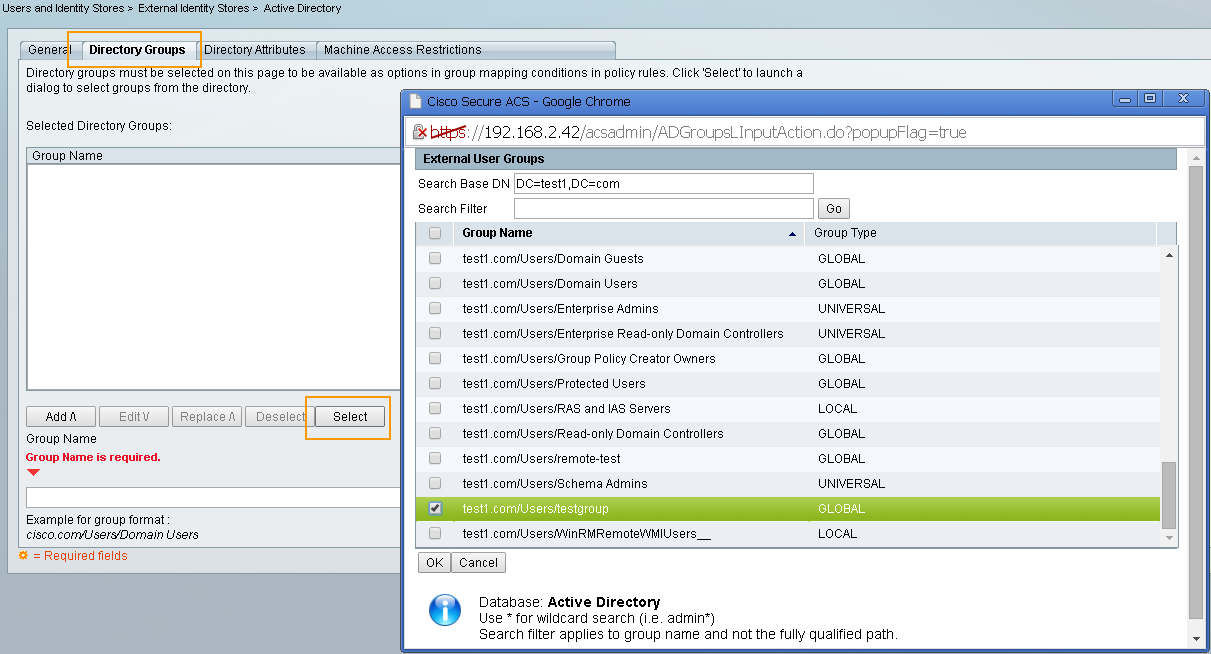
Task: Click the Group Name sort arrow indicator
Action: click(793, 234)
